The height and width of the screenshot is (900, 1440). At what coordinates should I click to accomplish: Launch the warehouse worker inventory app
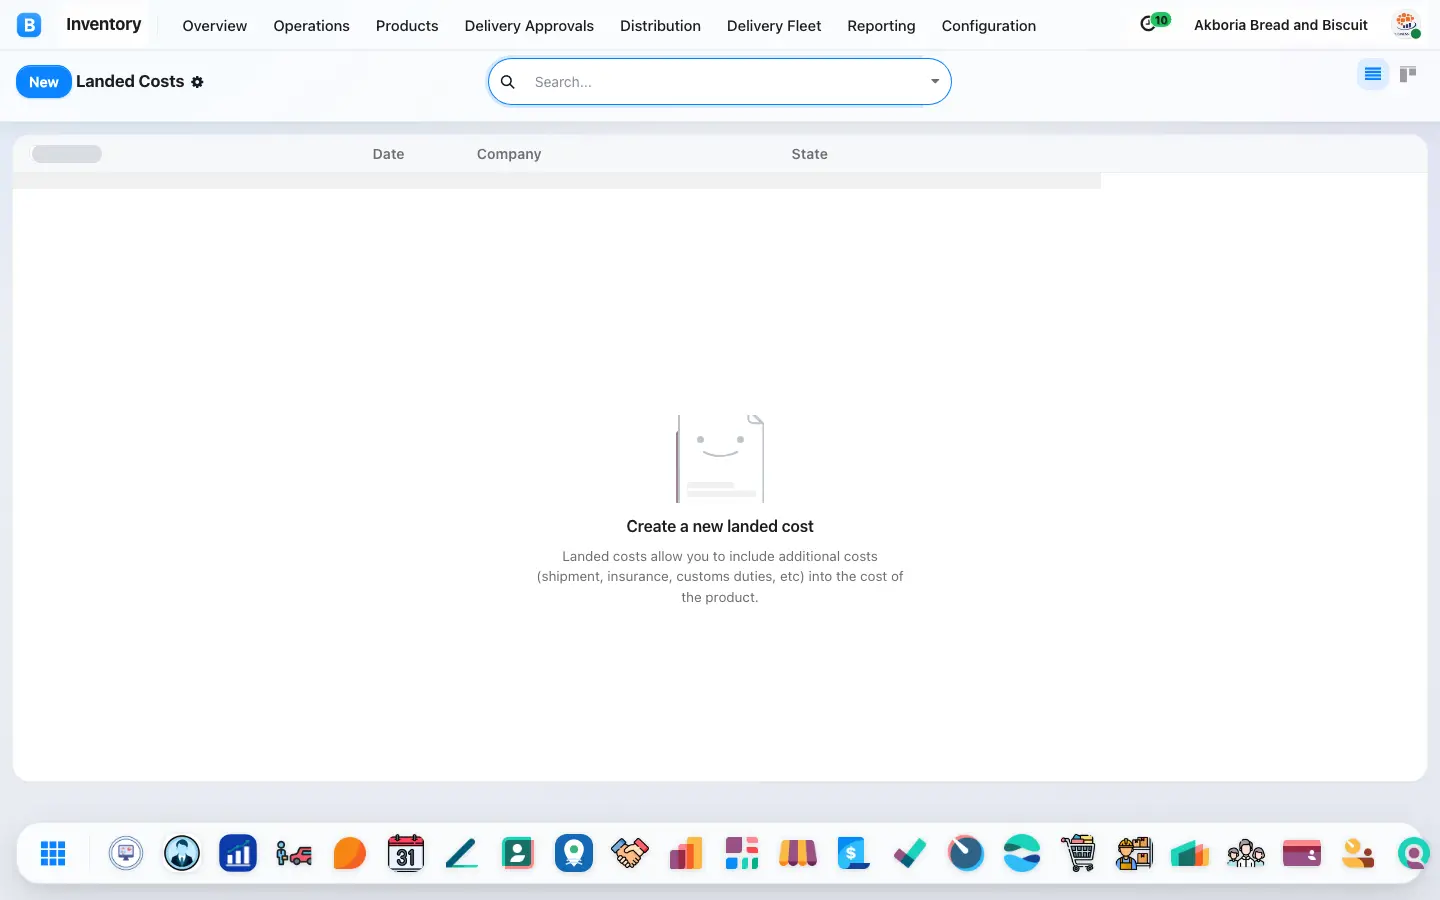pos(1134,853)
